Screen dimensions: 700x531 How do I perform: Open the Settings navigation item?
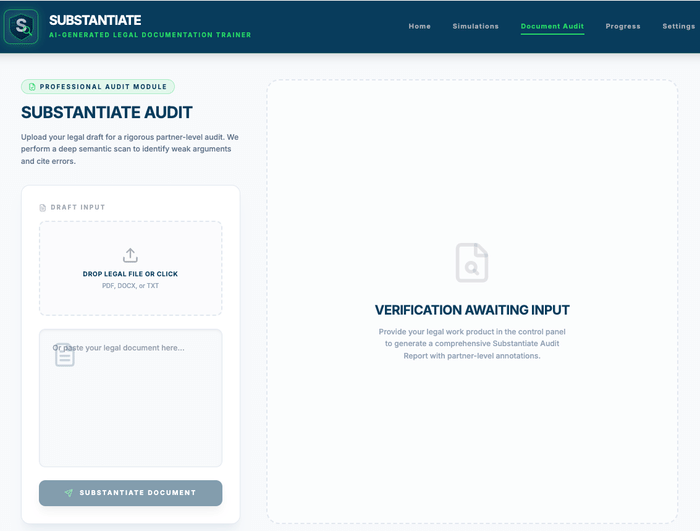click(678, 26)
